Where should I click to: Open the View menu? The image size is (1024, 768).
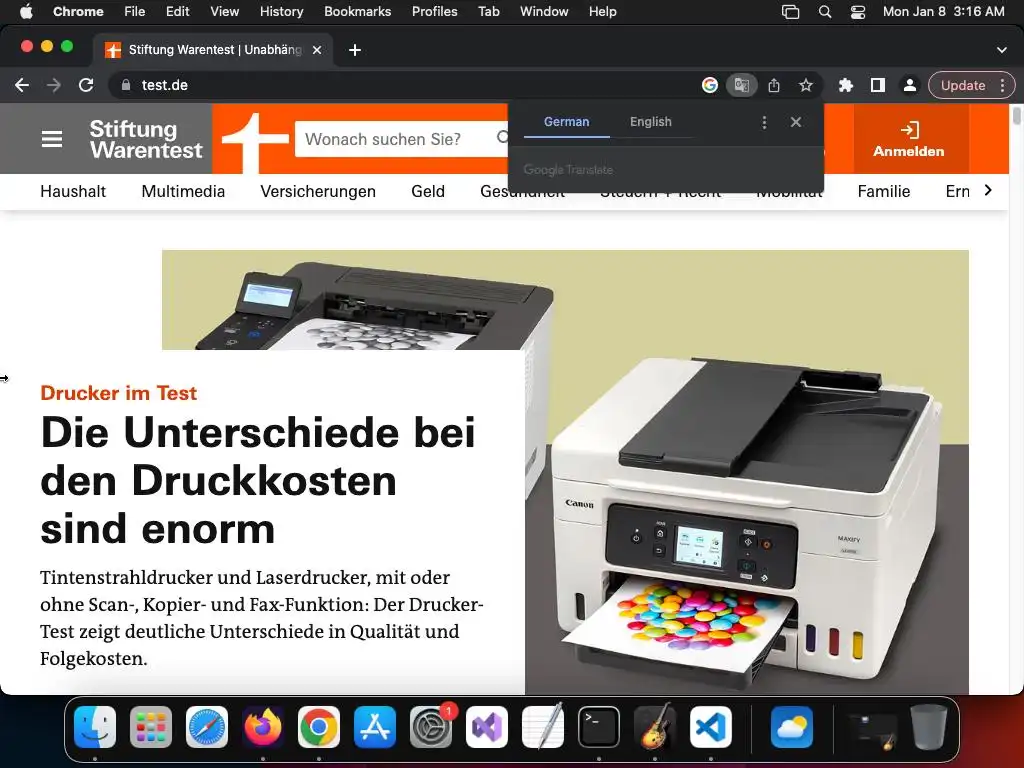click(x=224, y=11)
